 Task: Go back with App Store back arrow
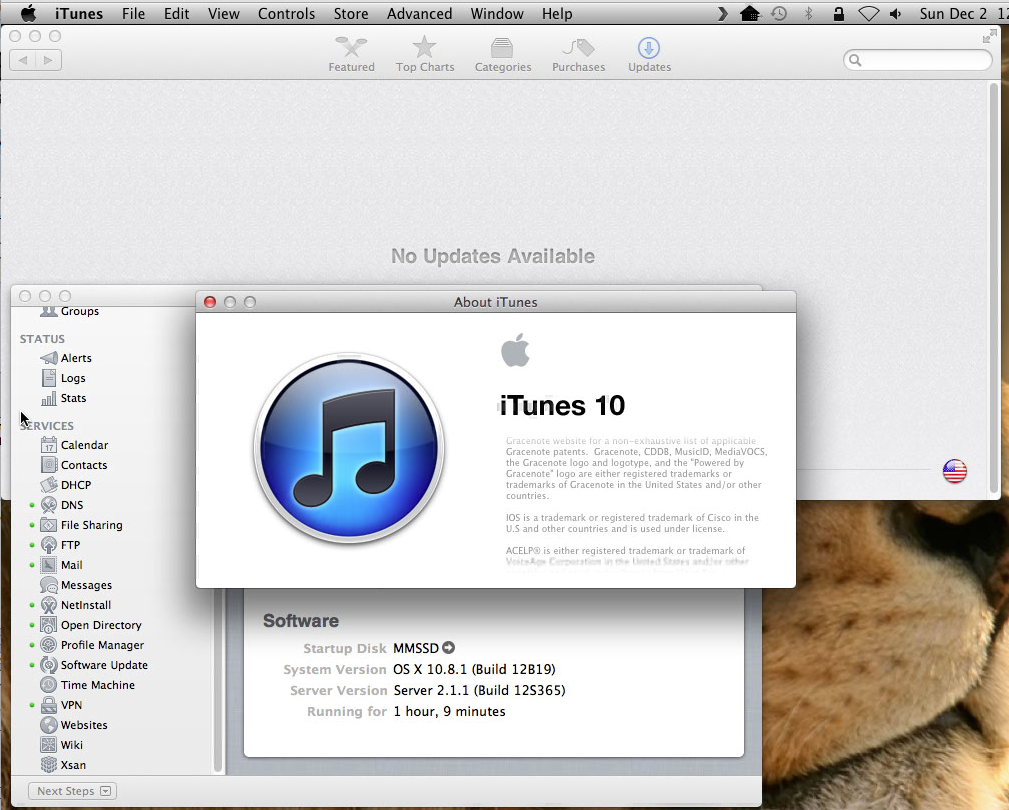click(x=23, y=60)
